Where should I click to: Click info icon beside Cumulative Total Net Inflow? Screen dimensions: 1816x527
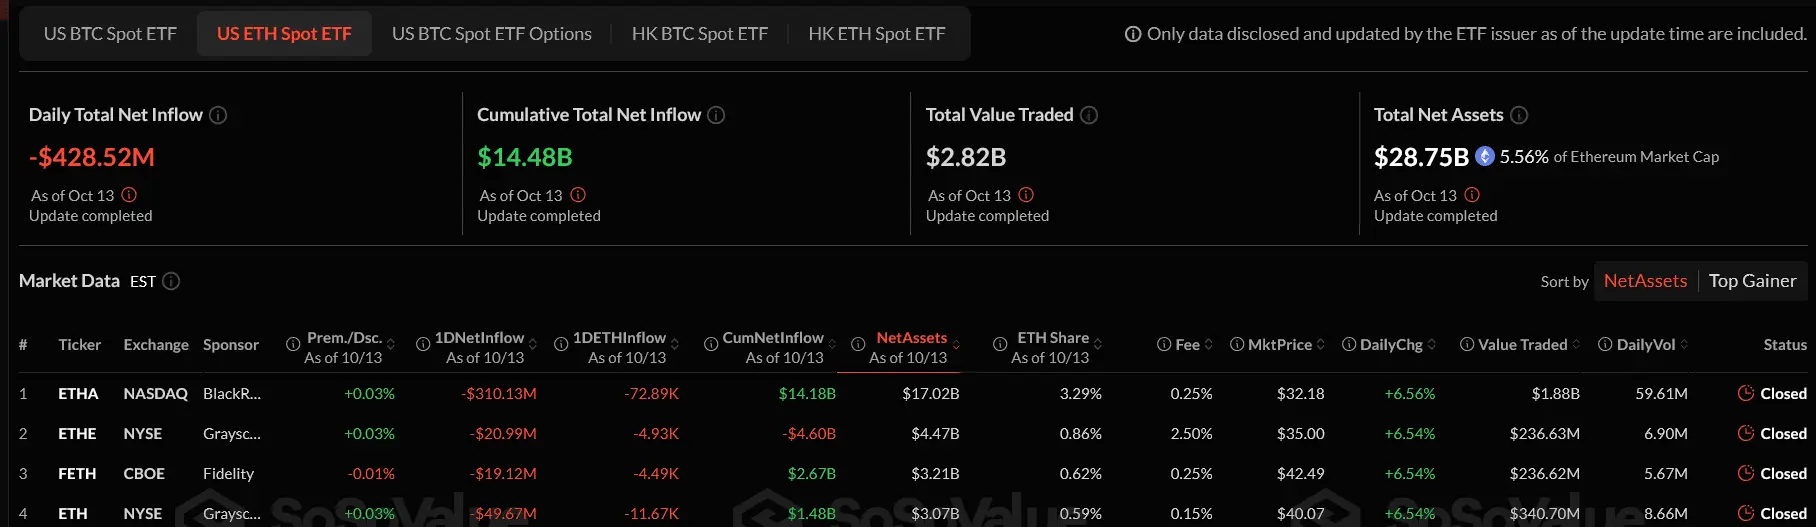click(716, 115)
